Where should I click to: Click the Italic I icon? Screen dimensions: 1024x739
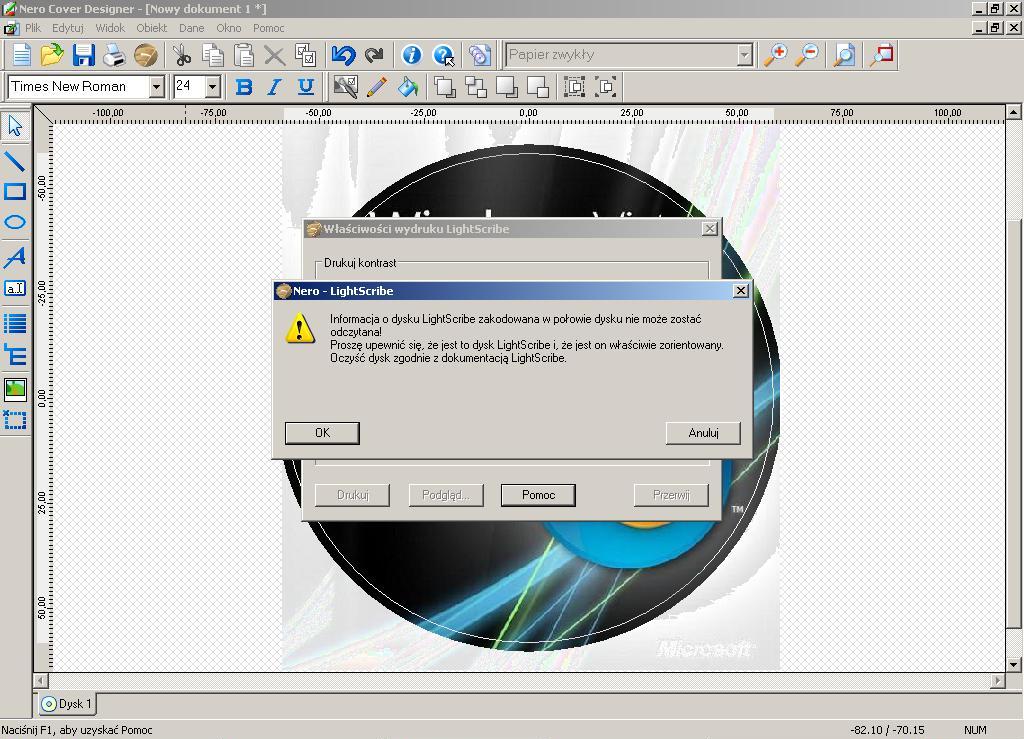click(x=275, y=87)
